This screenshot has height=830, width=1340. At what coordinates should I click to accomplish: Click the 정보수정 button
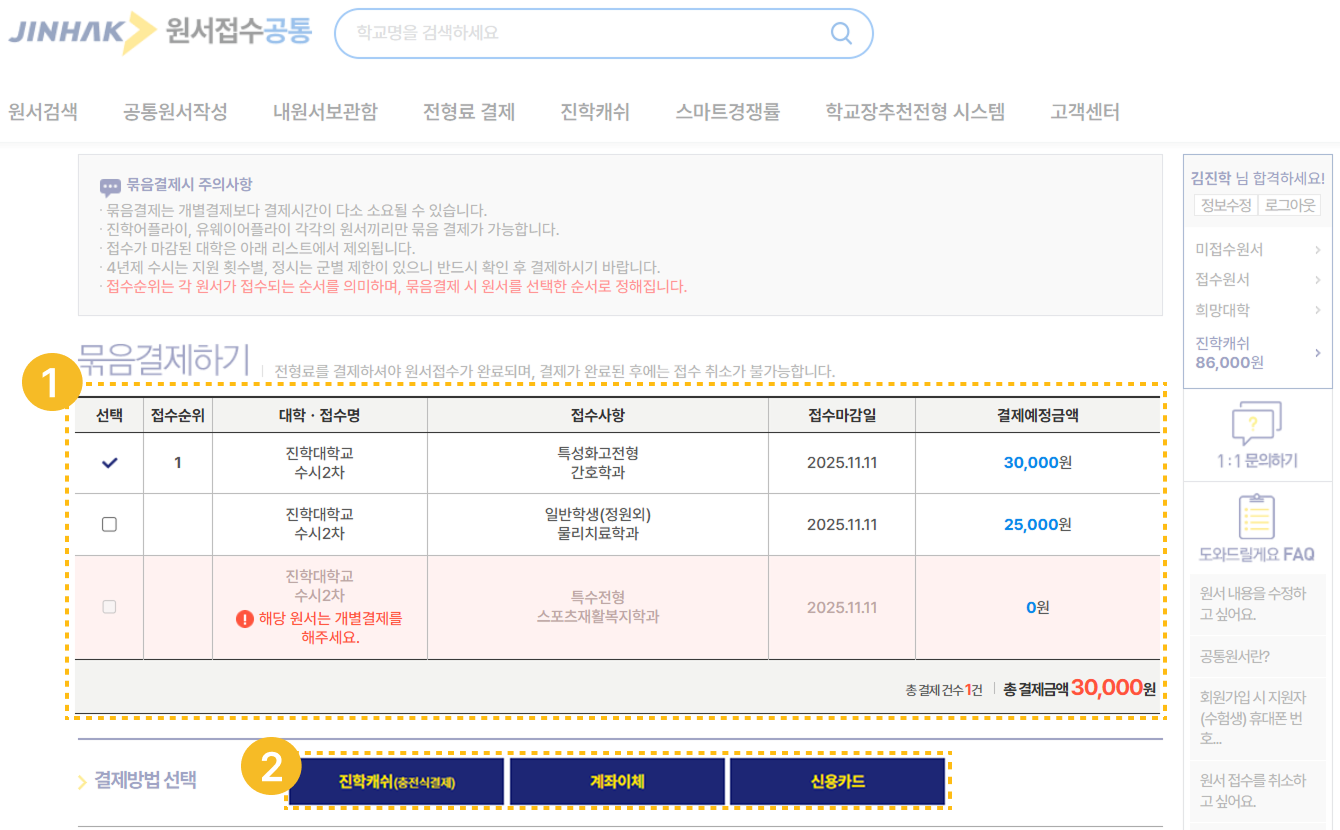pos(1226,205)
